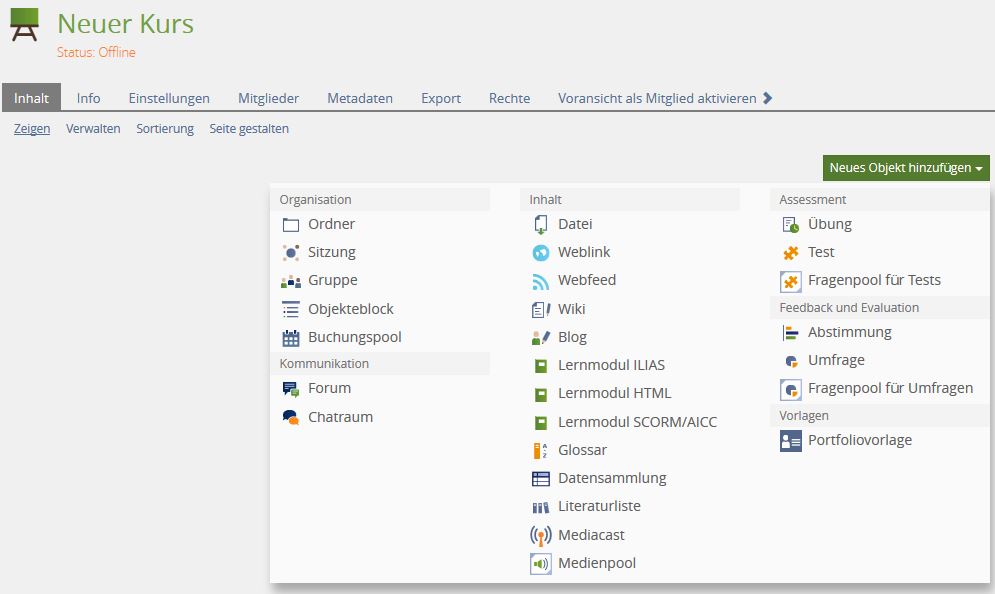Select the Sitzung session icon
This screenshot has width=995, height=594.
click(291, 253)
